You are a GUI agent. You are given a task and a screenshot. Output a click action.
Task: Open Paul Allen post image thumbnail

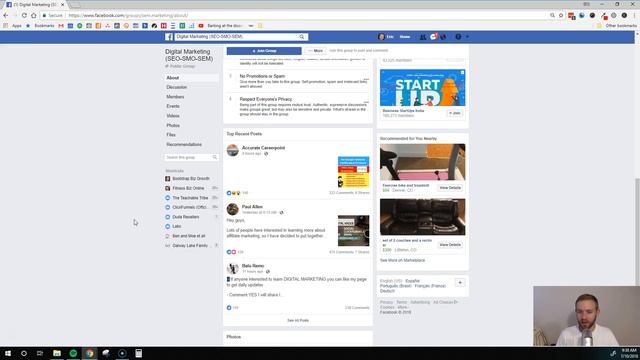click(x=353, y=231)
